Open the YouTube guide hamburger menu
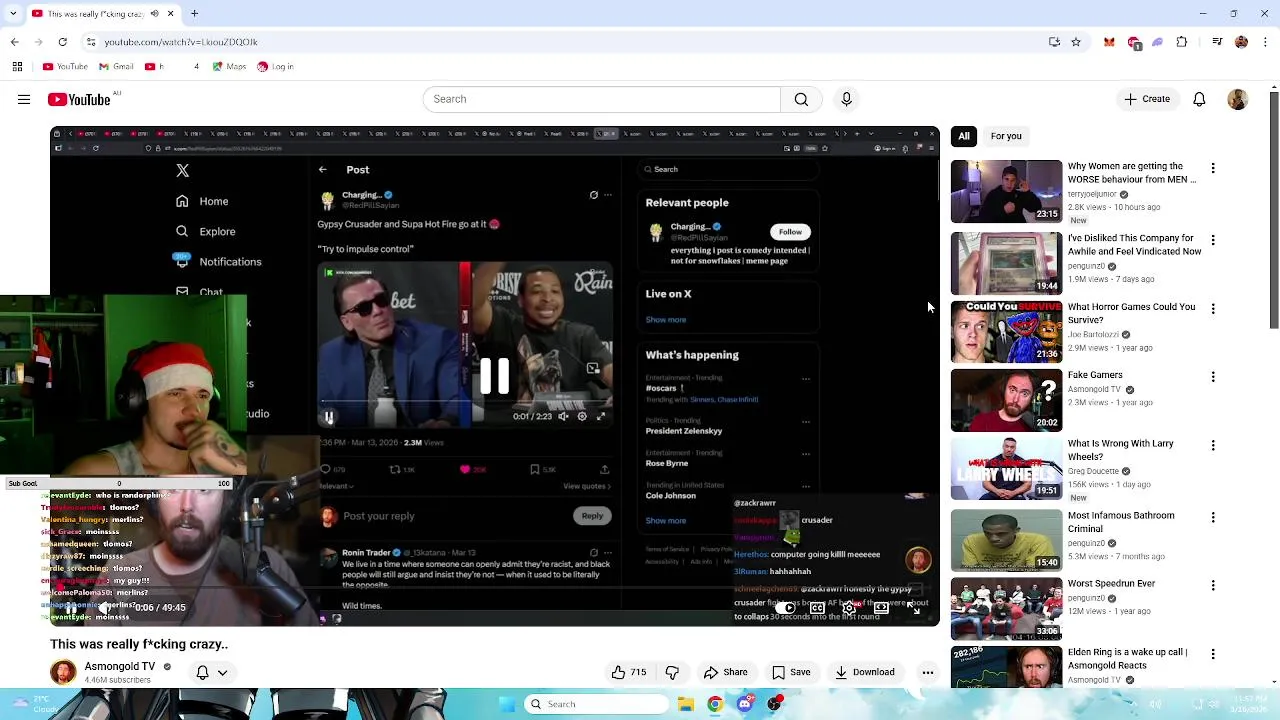This screenshot has width=1280, height=720. (x=23, y=99)
